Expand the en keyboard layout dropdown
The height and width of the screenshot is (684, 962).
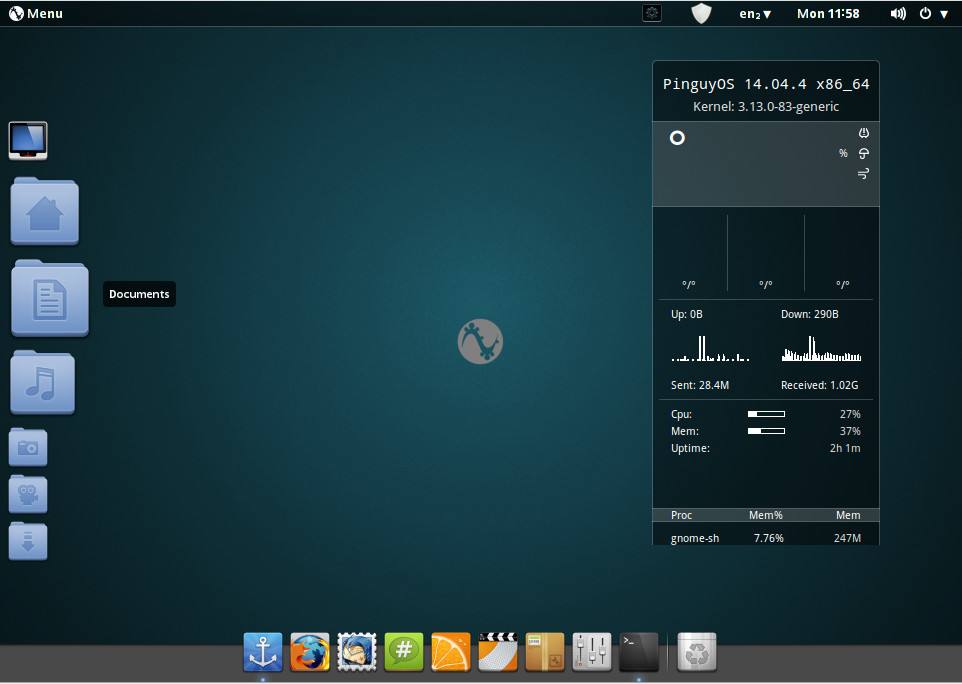point(755,13)
